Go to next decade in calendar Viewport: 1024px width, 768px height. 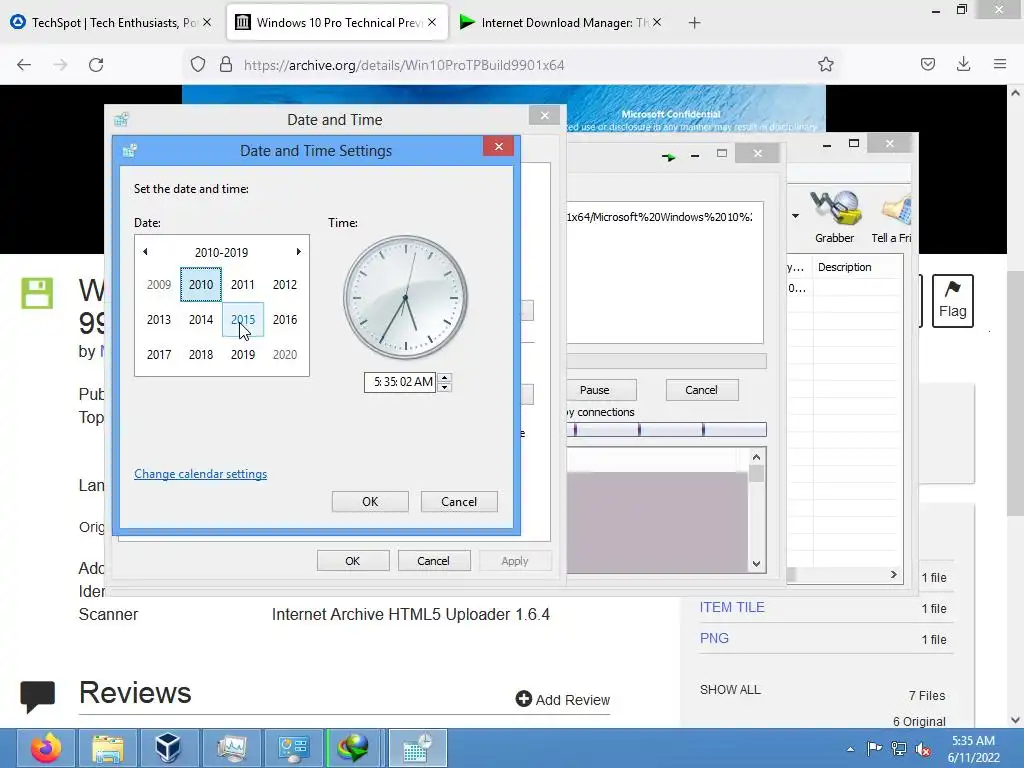click(298, 251)
